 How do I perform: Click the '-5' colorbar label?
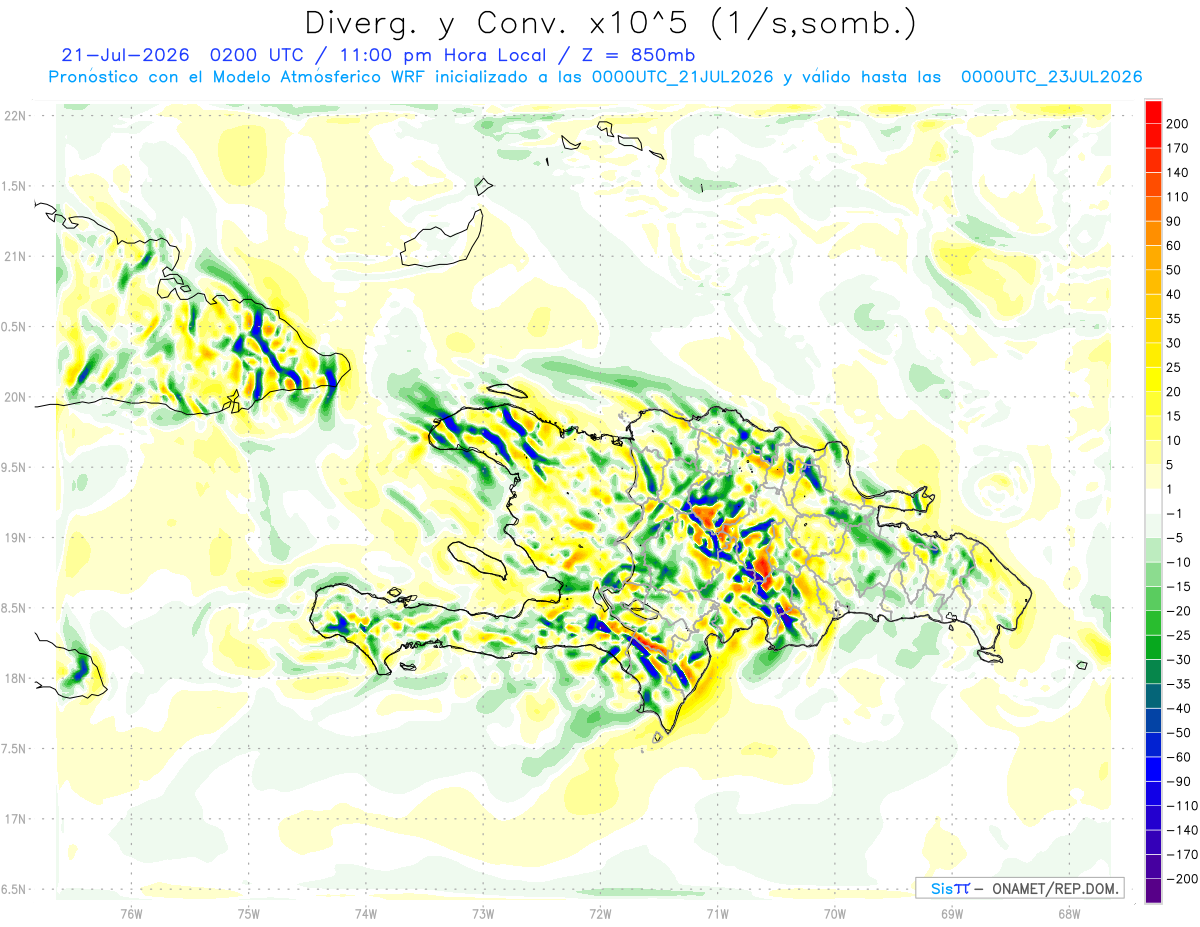coord(1176,538)
